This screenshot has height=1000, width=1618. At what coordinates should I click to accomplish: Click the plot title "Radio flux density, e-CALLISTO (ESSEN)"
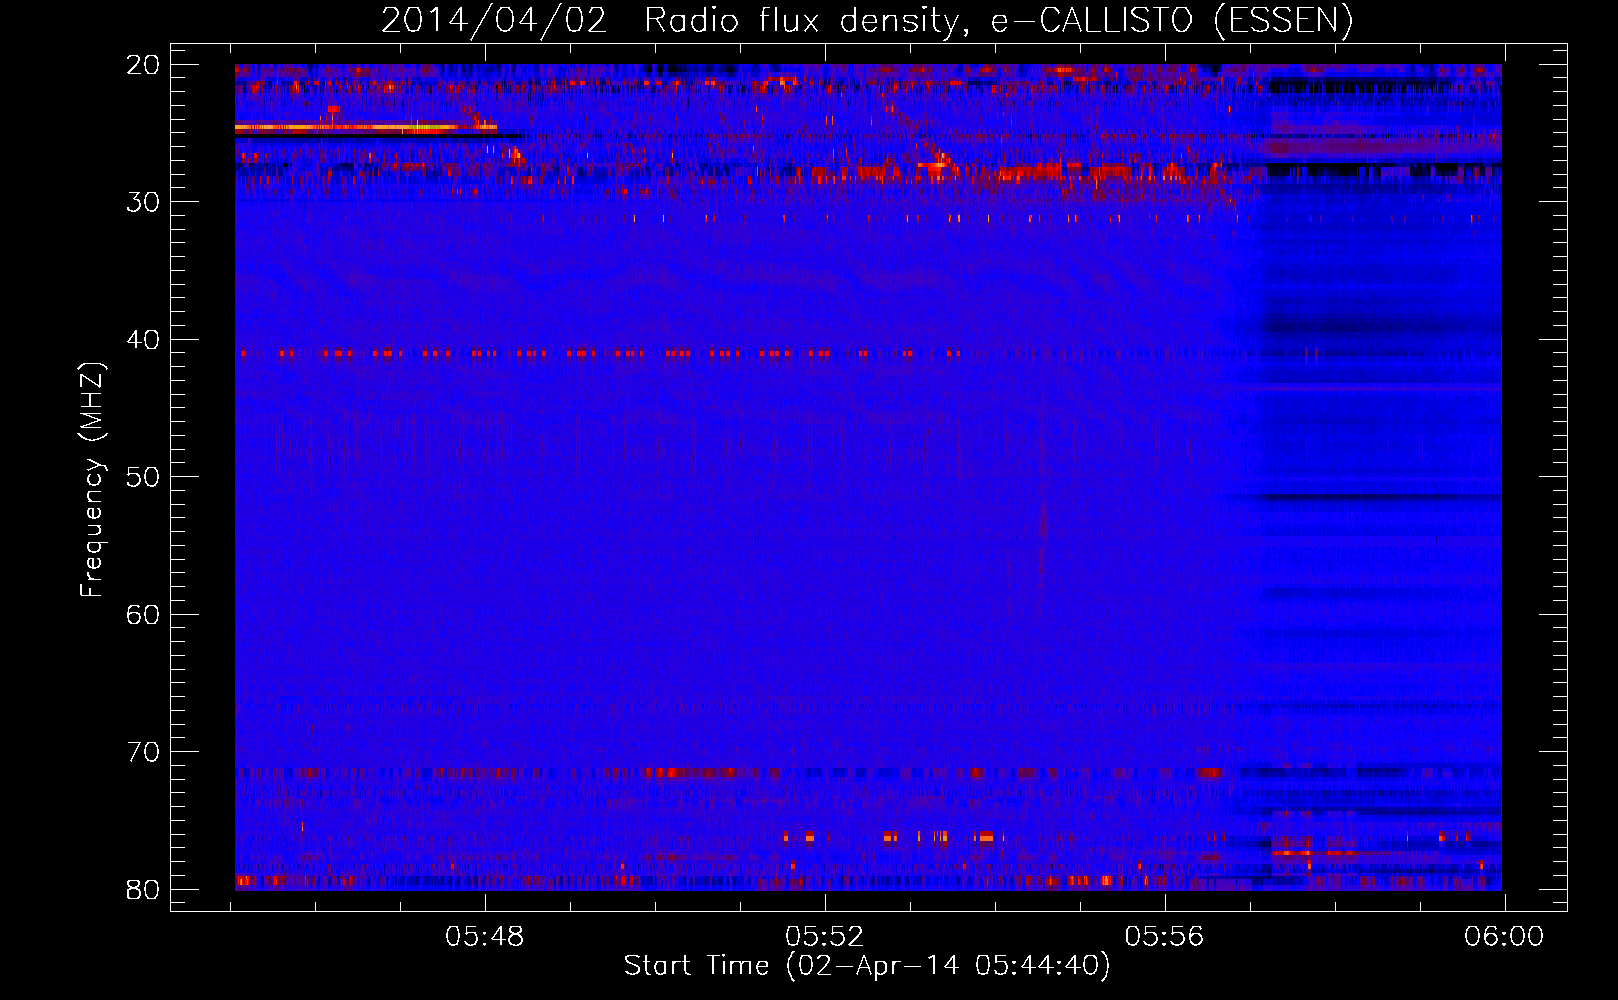coord(998,20)
